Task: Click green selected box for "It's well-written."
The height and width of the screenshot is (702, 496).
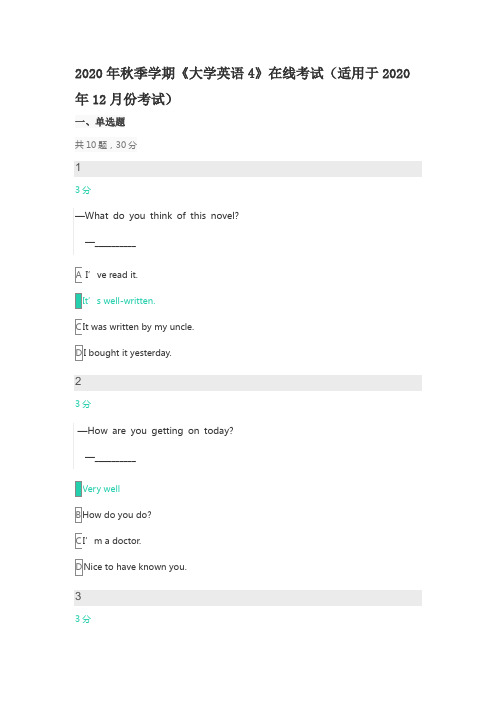Action: coord(78,301)
